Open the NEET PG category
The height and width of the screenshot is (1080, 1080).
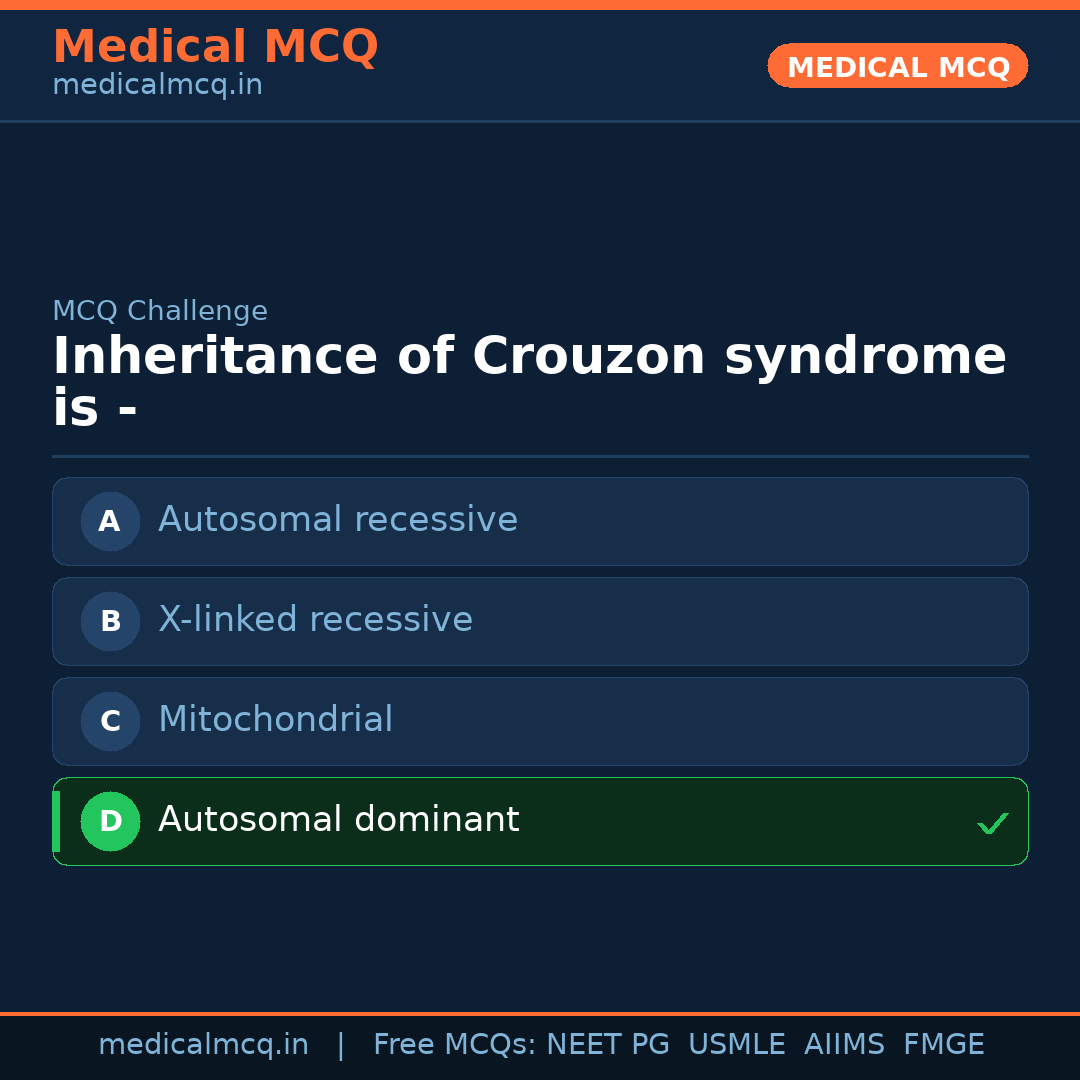[x=607, y=1044]
